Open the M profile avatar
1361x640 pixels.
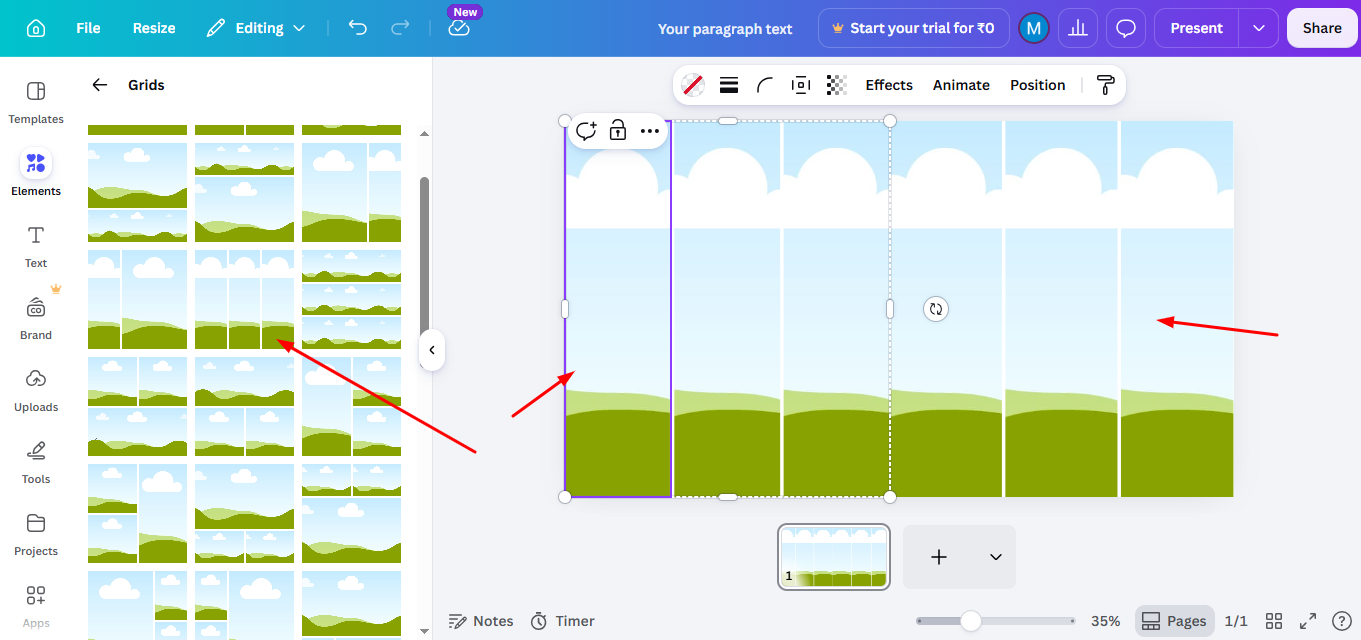click(x=1033, y=28)
